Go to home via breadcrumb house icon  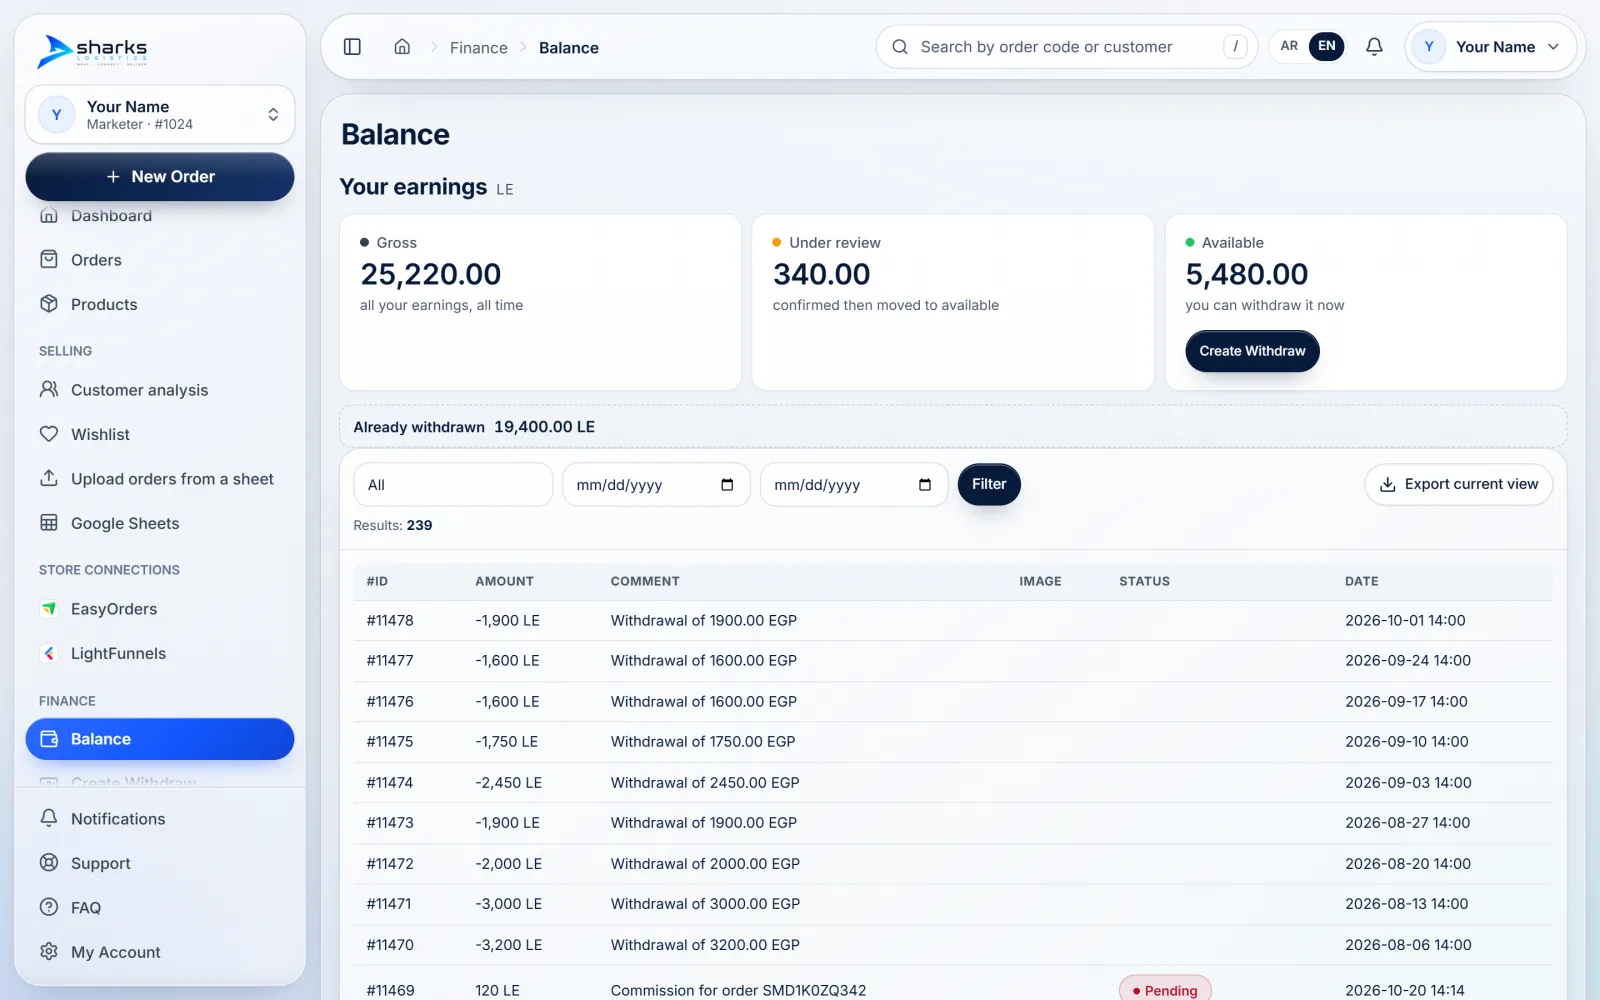402,47
